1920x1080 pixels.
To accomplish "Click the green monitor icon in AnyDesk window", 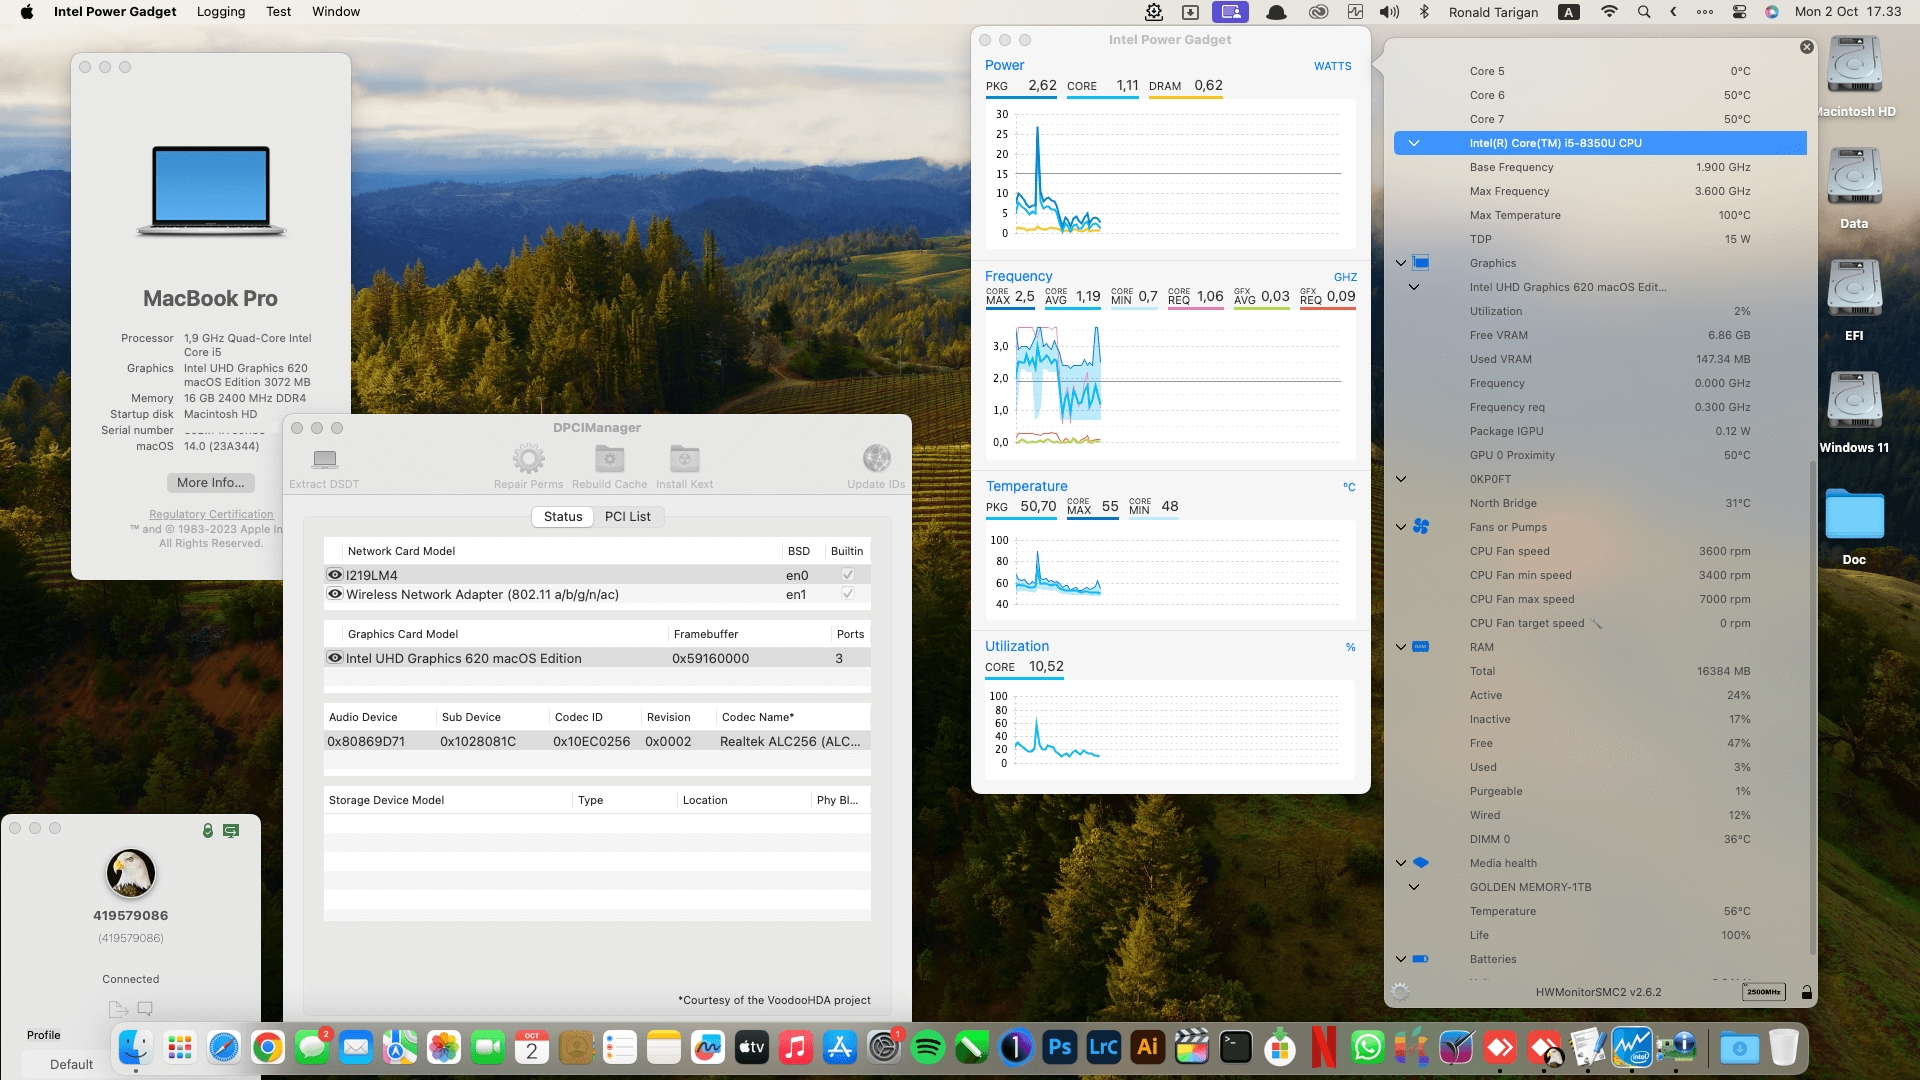I will [231, 830].
